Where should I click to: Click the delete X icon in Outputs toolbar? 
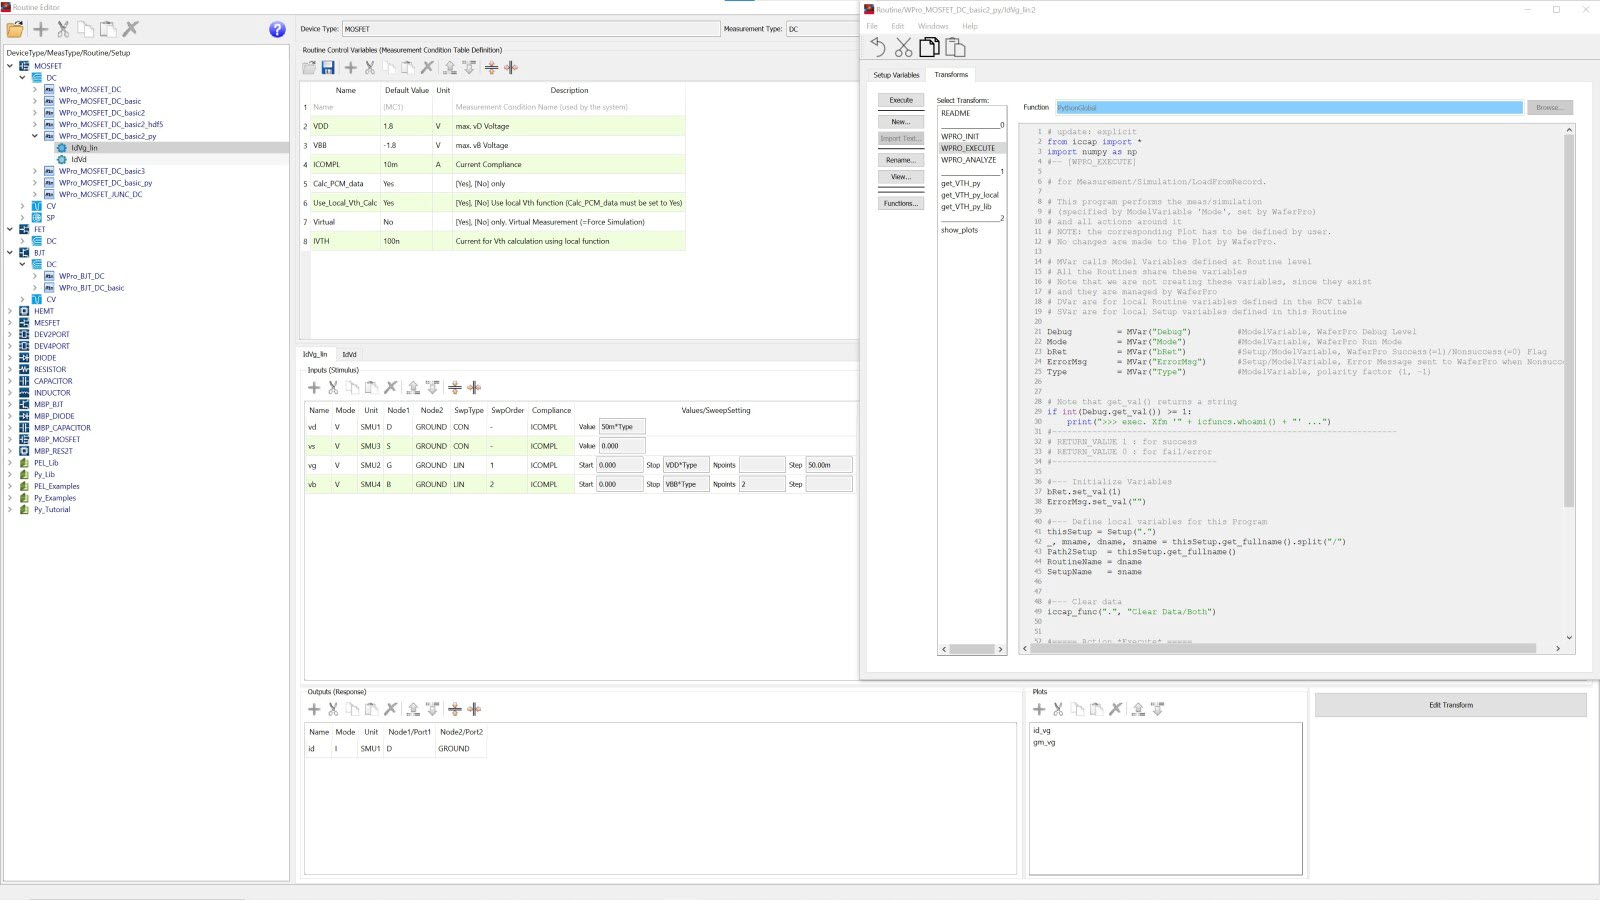pyautogui.click(x=391, y=709)
